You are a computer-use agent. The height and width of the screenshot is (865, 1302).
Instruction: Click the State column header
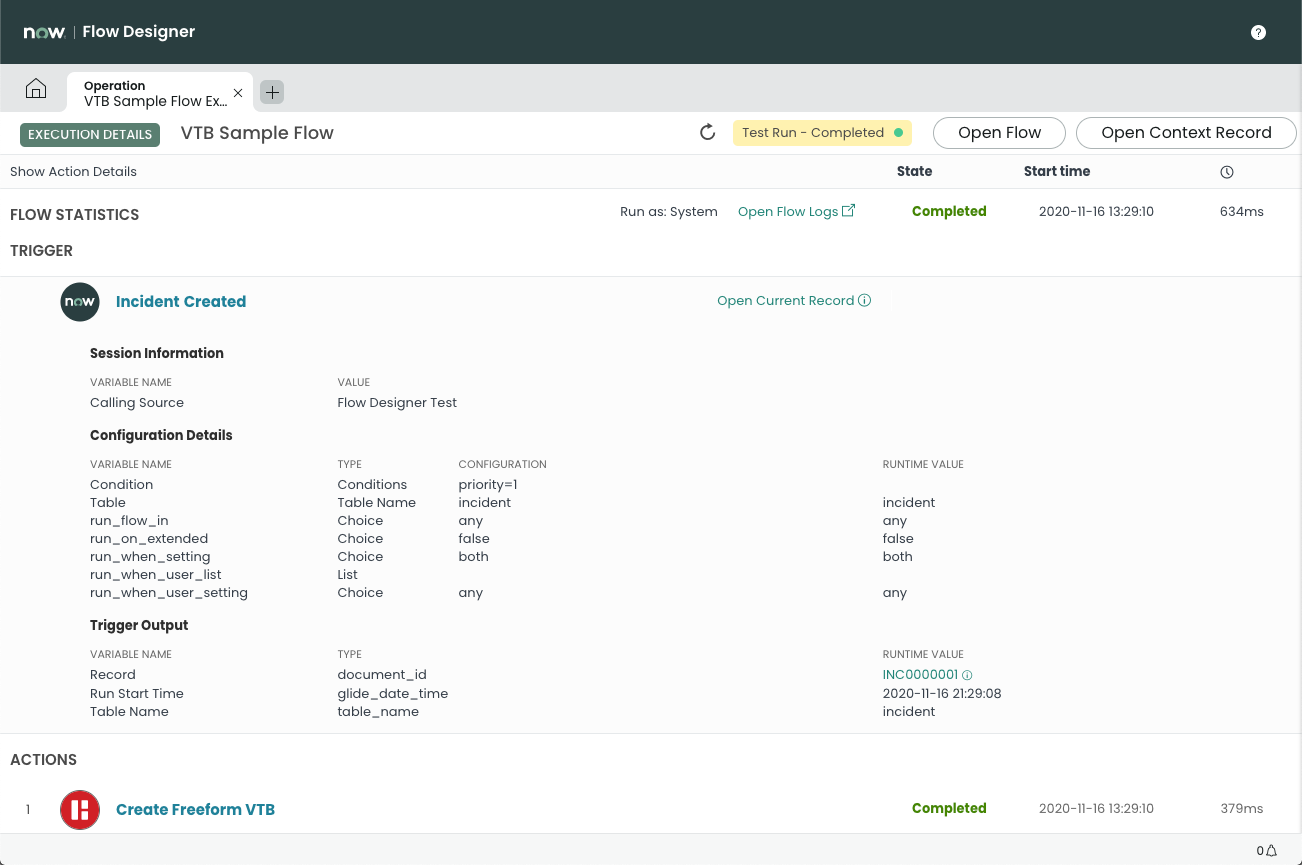tap(915, 171)
